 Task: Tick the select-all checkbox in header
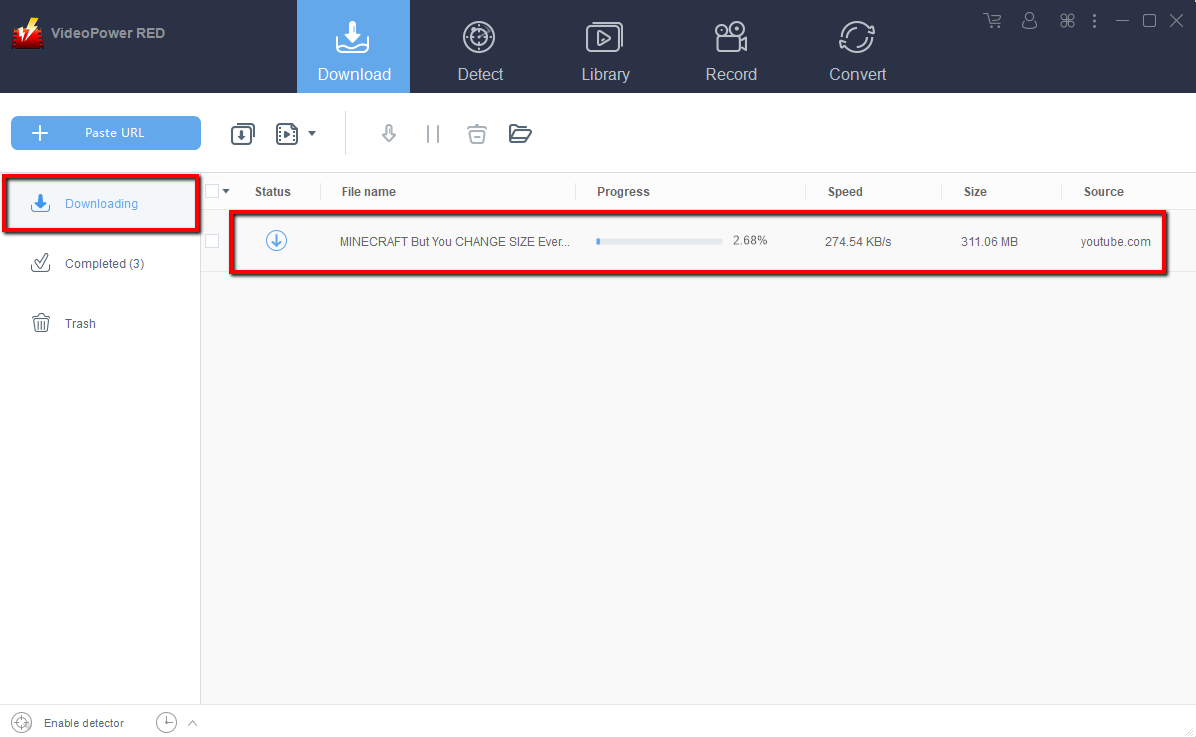pos(212,191)
